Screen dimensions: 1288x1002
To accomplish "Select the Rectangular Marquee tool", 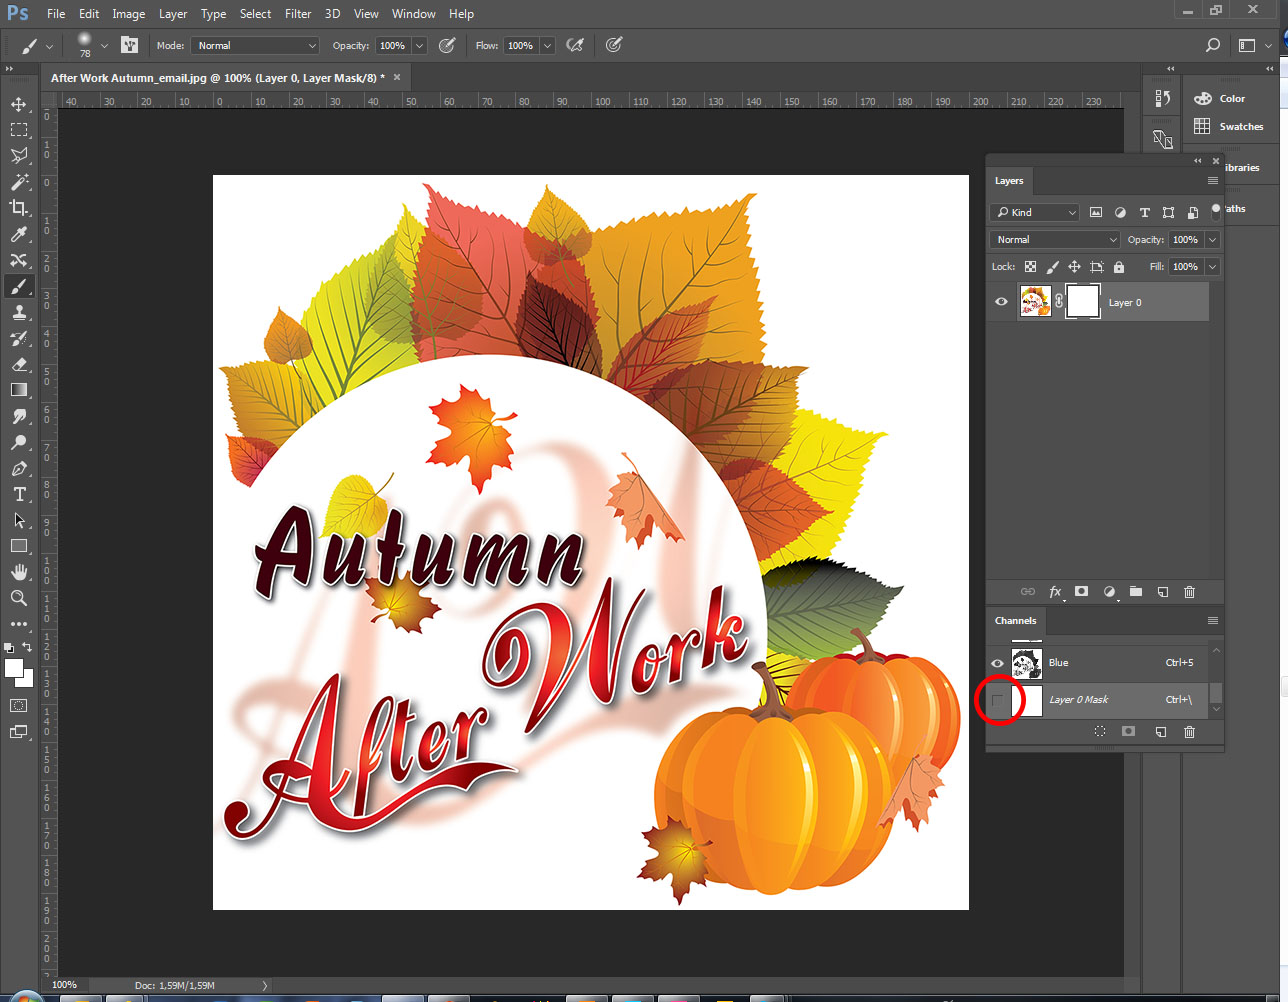I will coord(19,130).
